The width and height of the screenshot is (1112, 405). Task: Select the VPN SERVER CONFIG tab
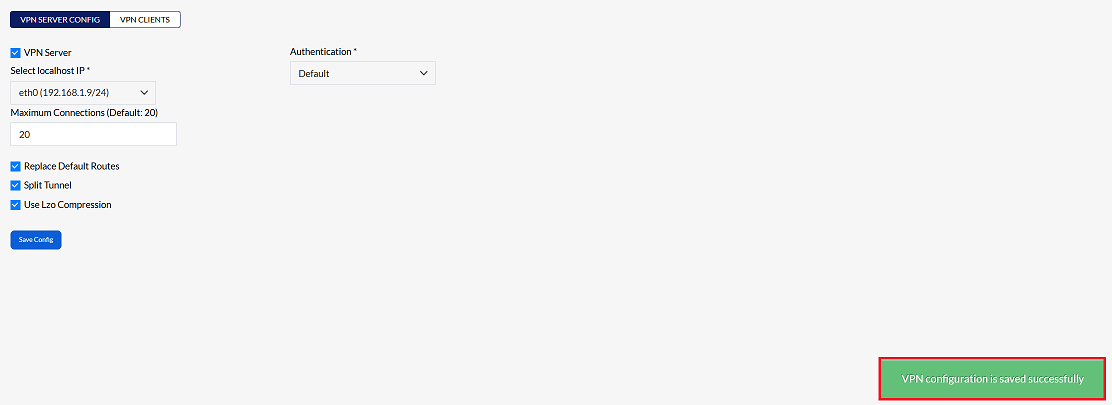point(60,20)
